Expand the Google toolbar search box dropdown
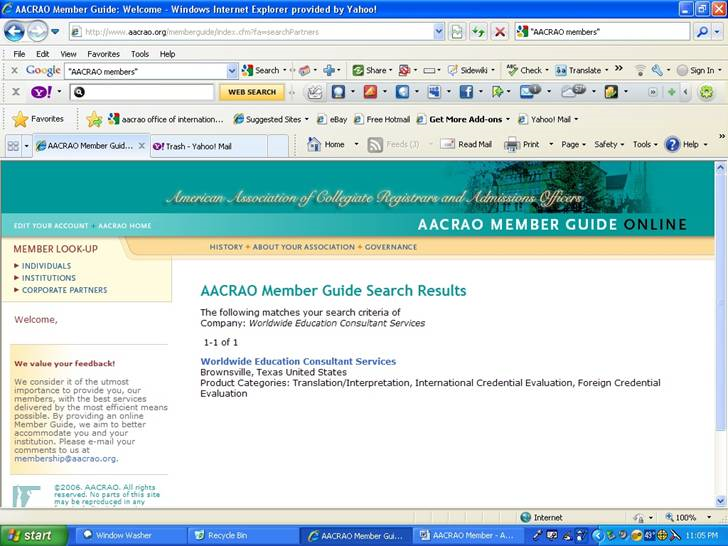 point(232,71)
